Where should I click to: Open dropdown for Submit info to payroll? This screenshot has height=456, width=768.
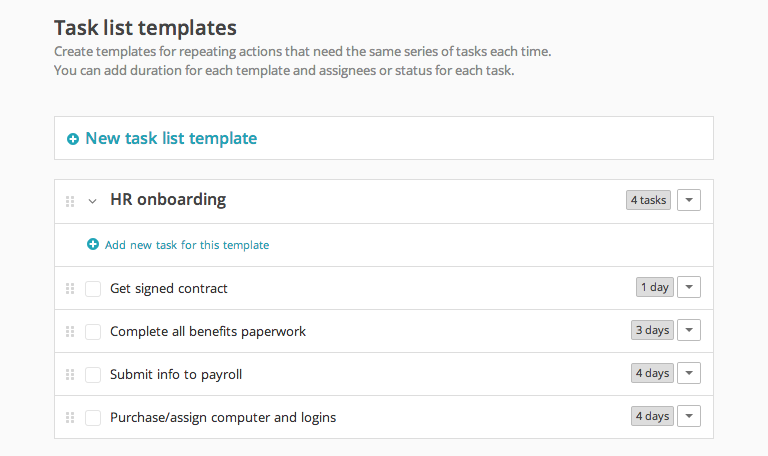(689, 373)
